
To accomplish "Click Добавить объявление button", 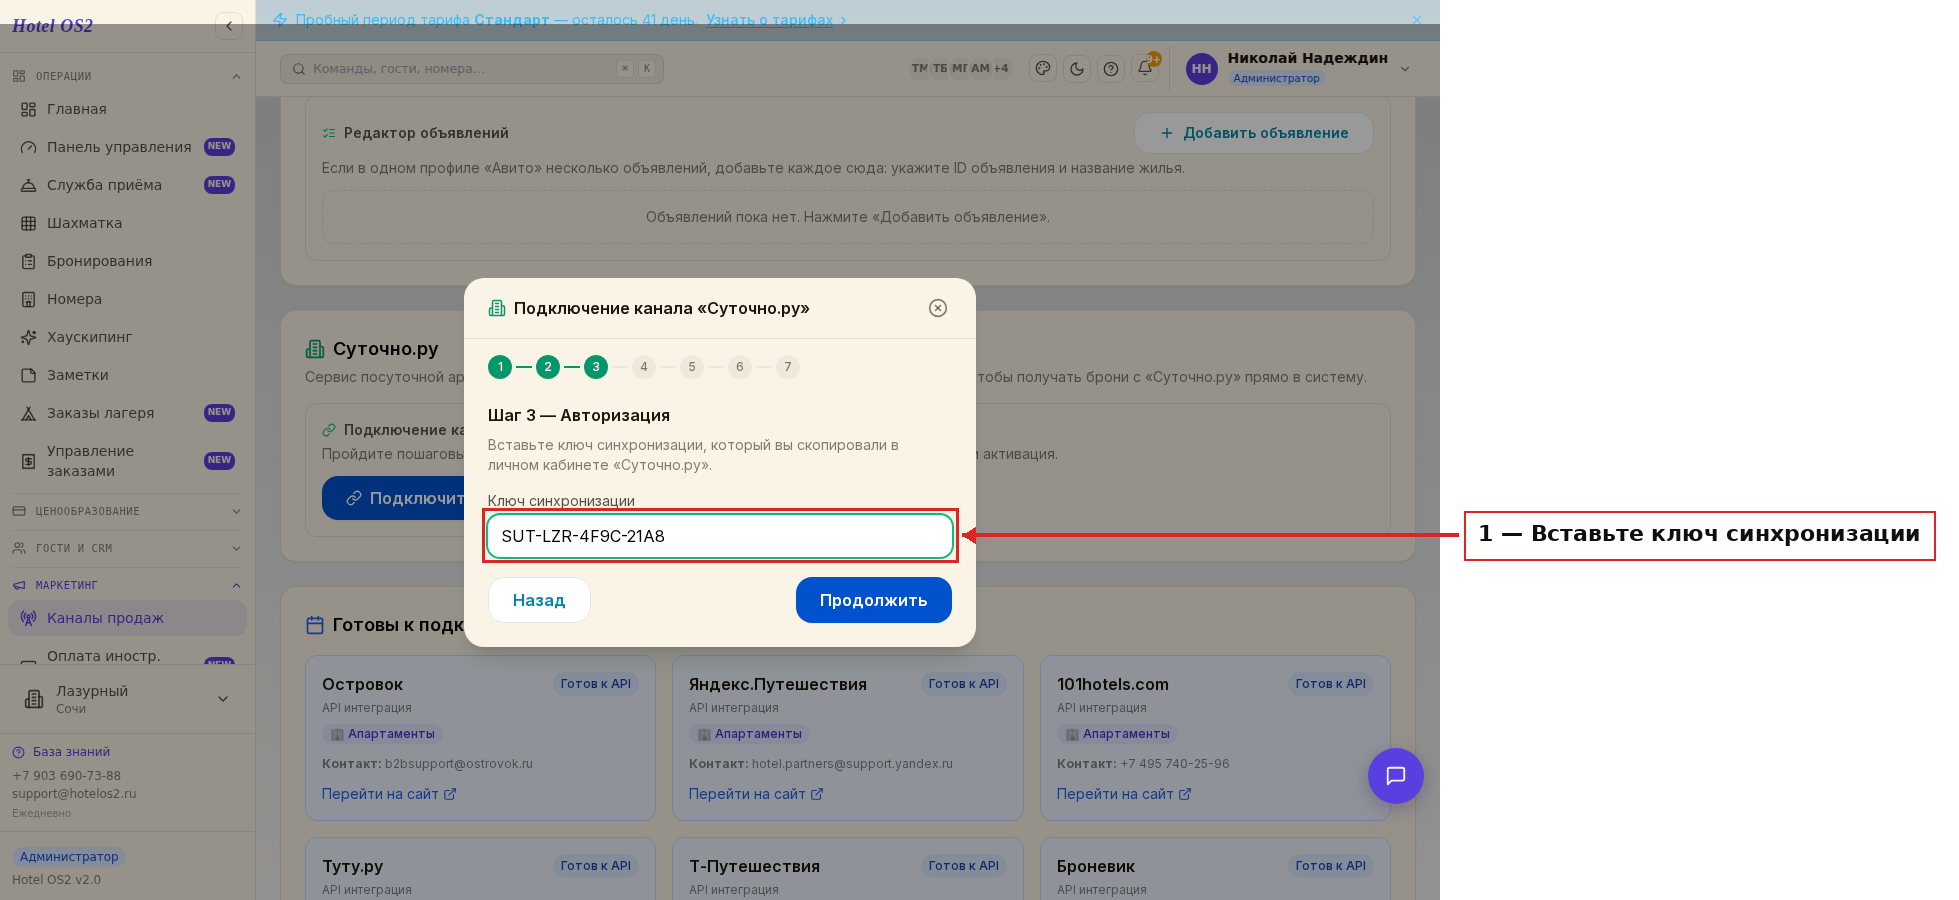I will (1254, 133).
